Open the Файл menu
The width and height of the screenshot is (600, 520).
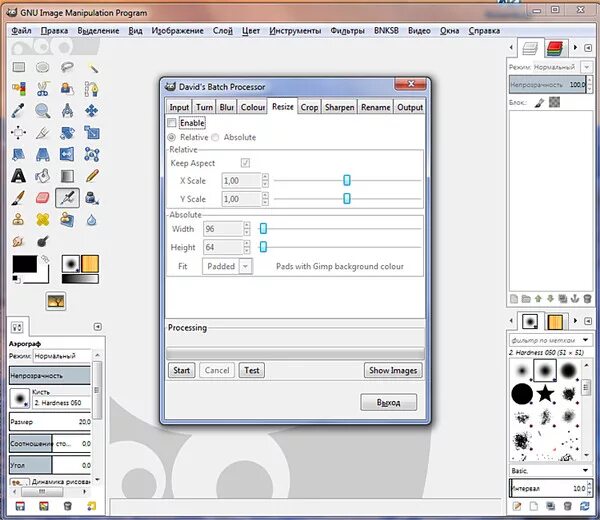click(21, 31)
